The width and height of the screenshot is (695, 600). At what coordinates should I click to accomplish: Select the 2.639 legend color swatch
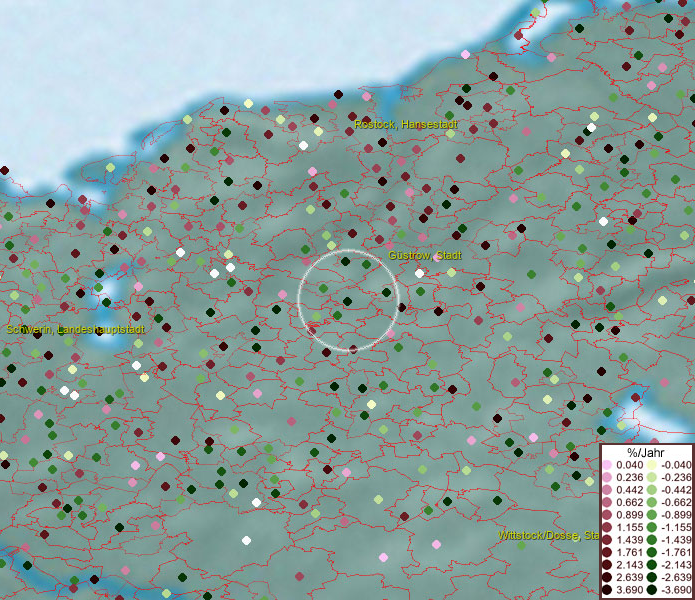[607, 577]
